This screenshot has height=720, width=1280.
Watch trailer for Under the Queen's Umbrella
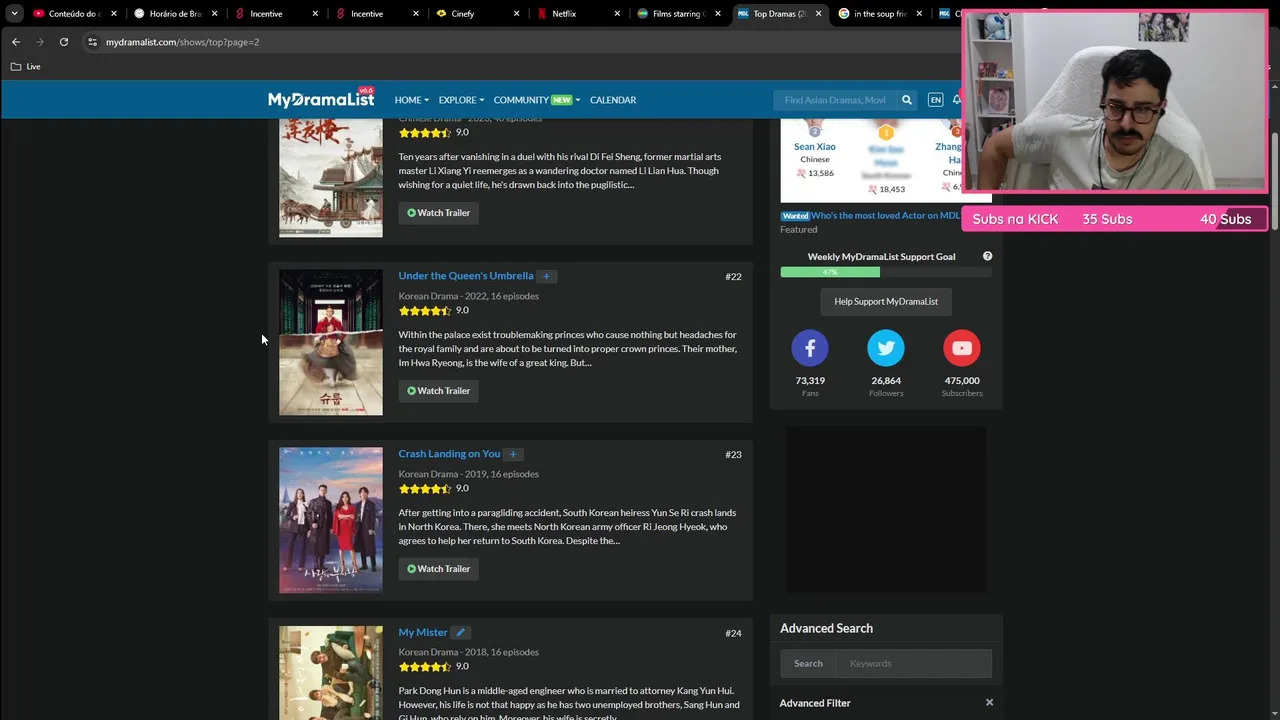pyautogui.click(x=439, y=391)
